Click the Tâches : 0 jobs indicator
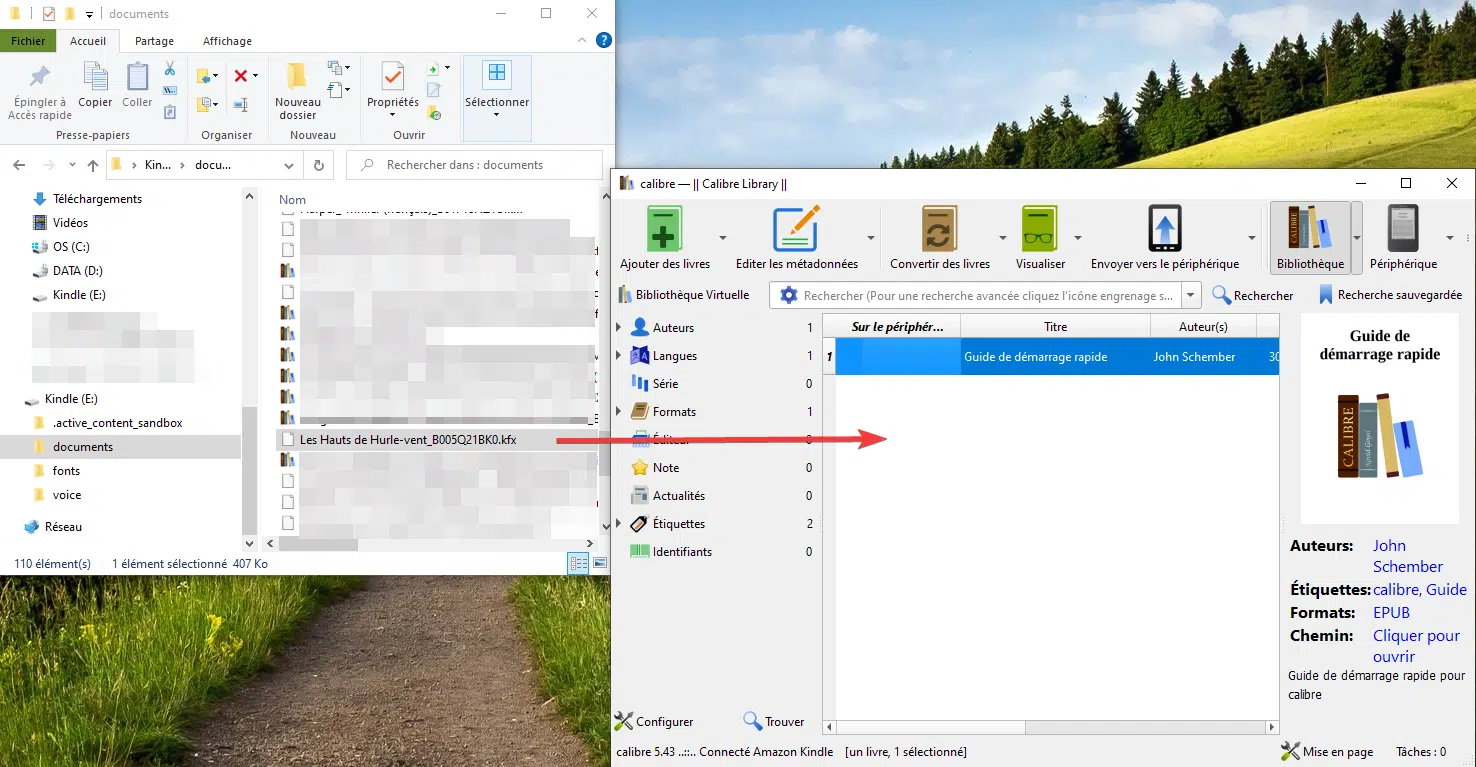This screenshot has height=767, width=1476. click(x=1421, y=751)
